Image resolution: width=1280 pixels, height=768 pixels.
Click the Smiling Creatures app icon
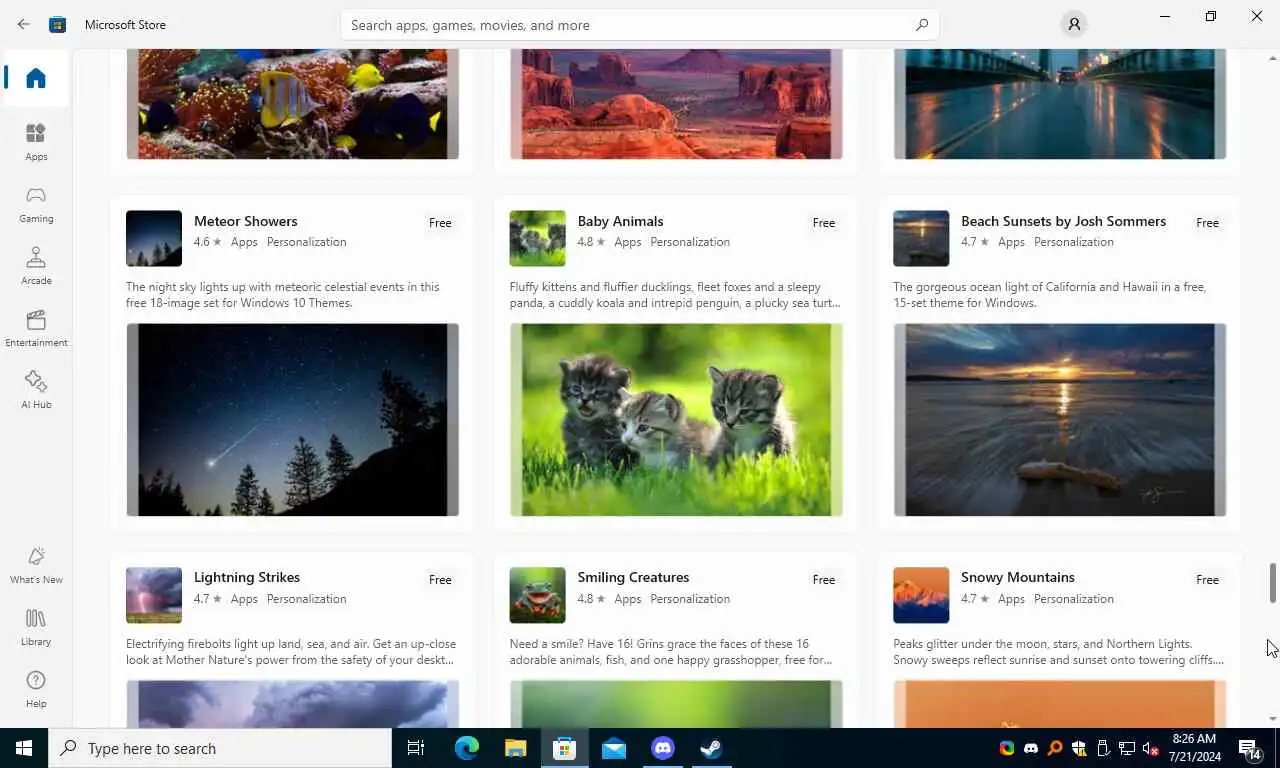click(x=537, y=595)
